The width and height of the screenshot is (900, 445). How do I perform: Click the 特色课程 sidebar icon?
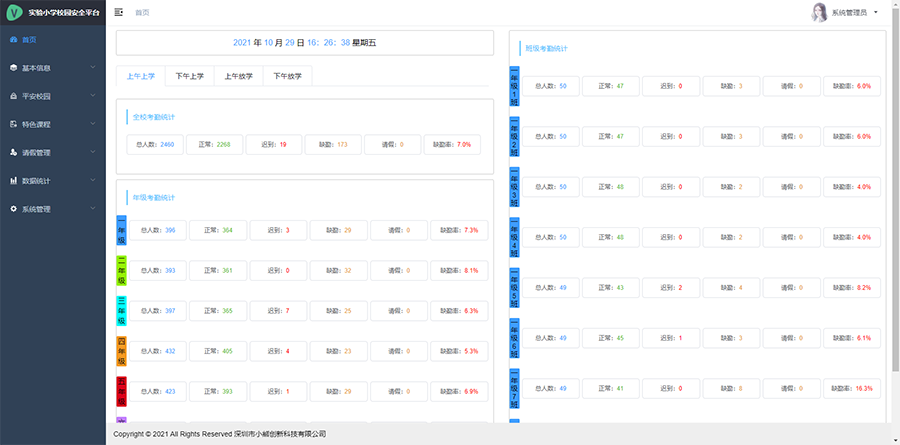[12, 125]
